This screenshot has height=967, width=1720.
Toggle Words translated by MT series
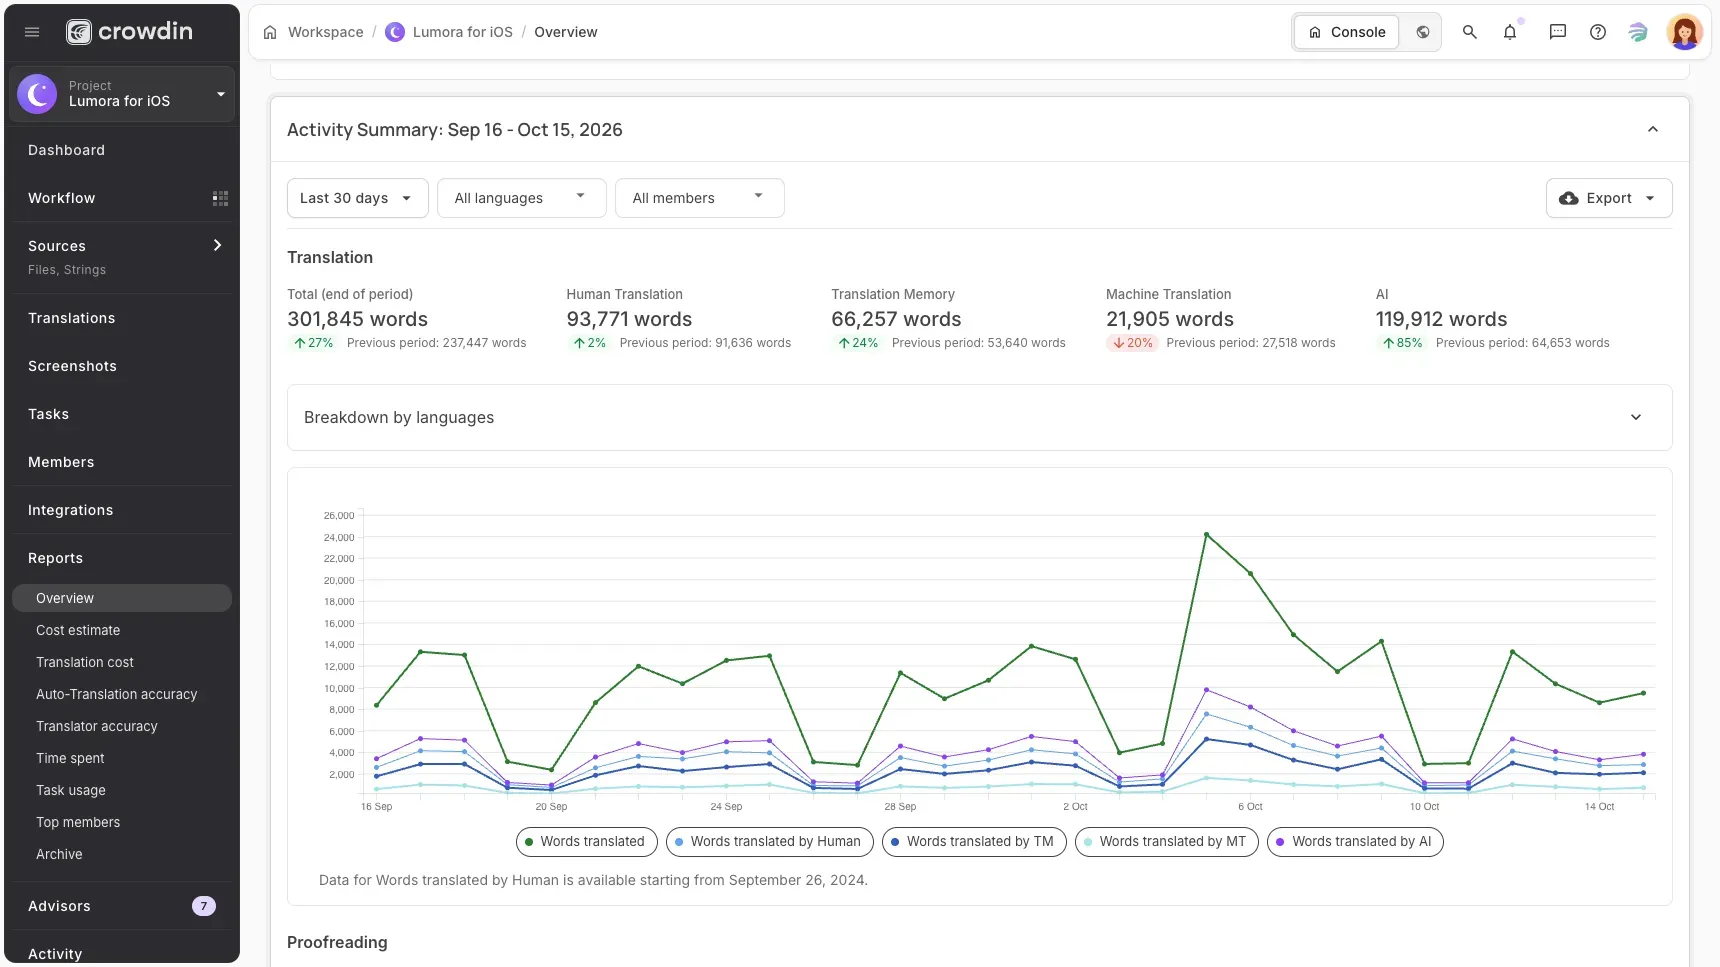click(1167, 842)
